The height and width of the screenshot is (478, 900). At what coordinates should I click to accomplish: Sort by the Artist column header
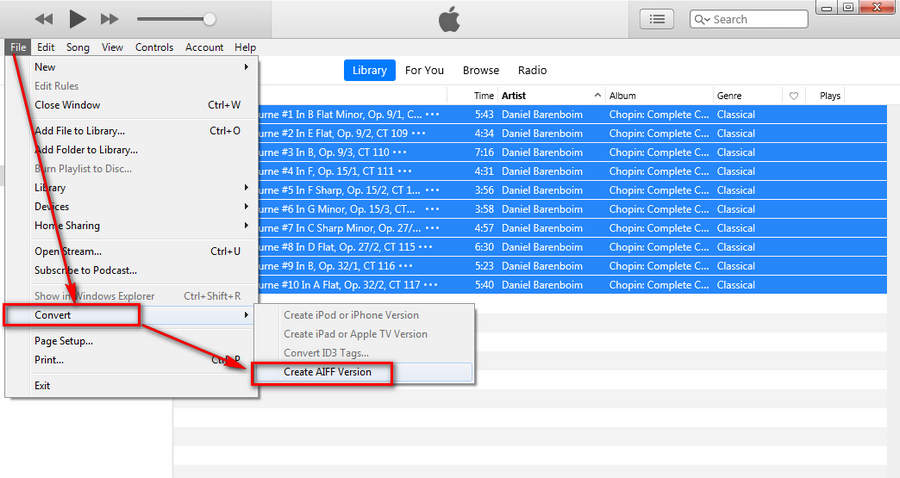click(514, 96)
